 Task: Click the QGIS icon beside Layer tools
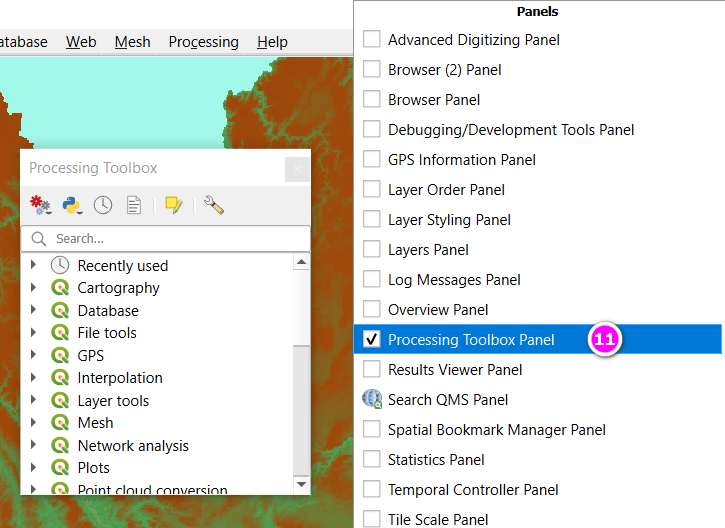tap(60, 400)
